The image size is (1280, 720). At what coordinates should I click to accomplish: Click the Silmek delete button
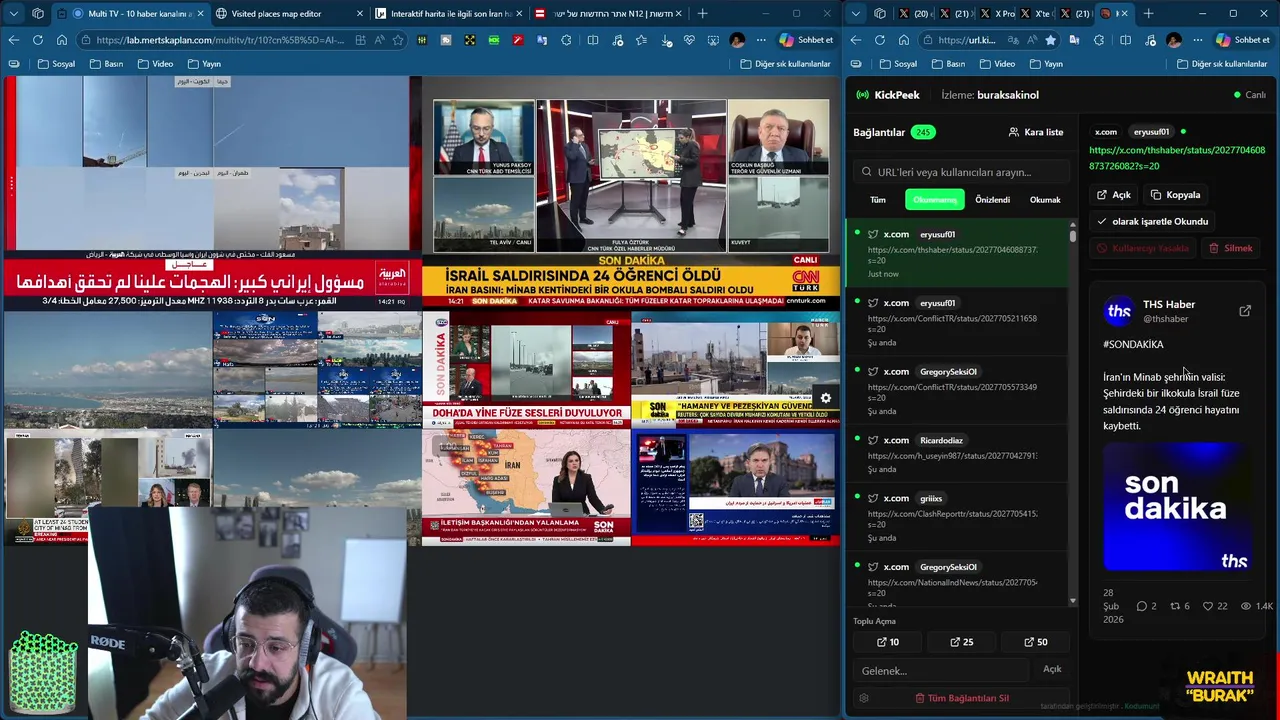coord(1231,248)
